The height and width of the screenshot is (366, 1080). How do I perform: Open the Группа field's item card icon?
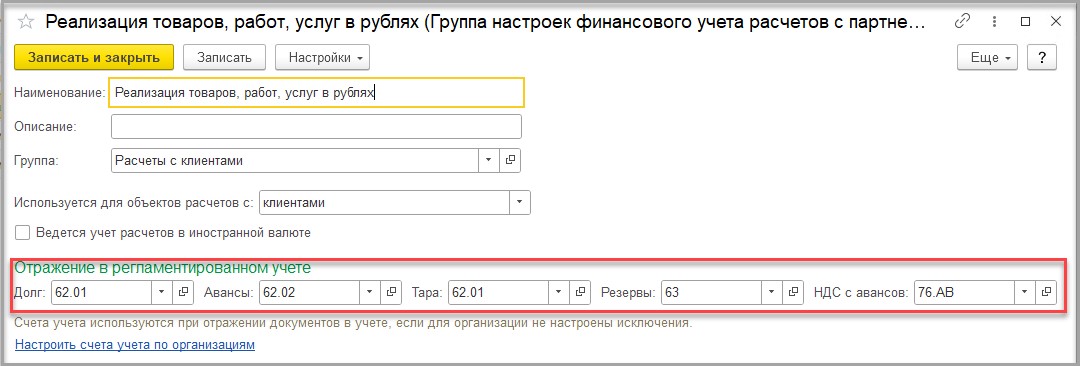click(x=510, y=160)
